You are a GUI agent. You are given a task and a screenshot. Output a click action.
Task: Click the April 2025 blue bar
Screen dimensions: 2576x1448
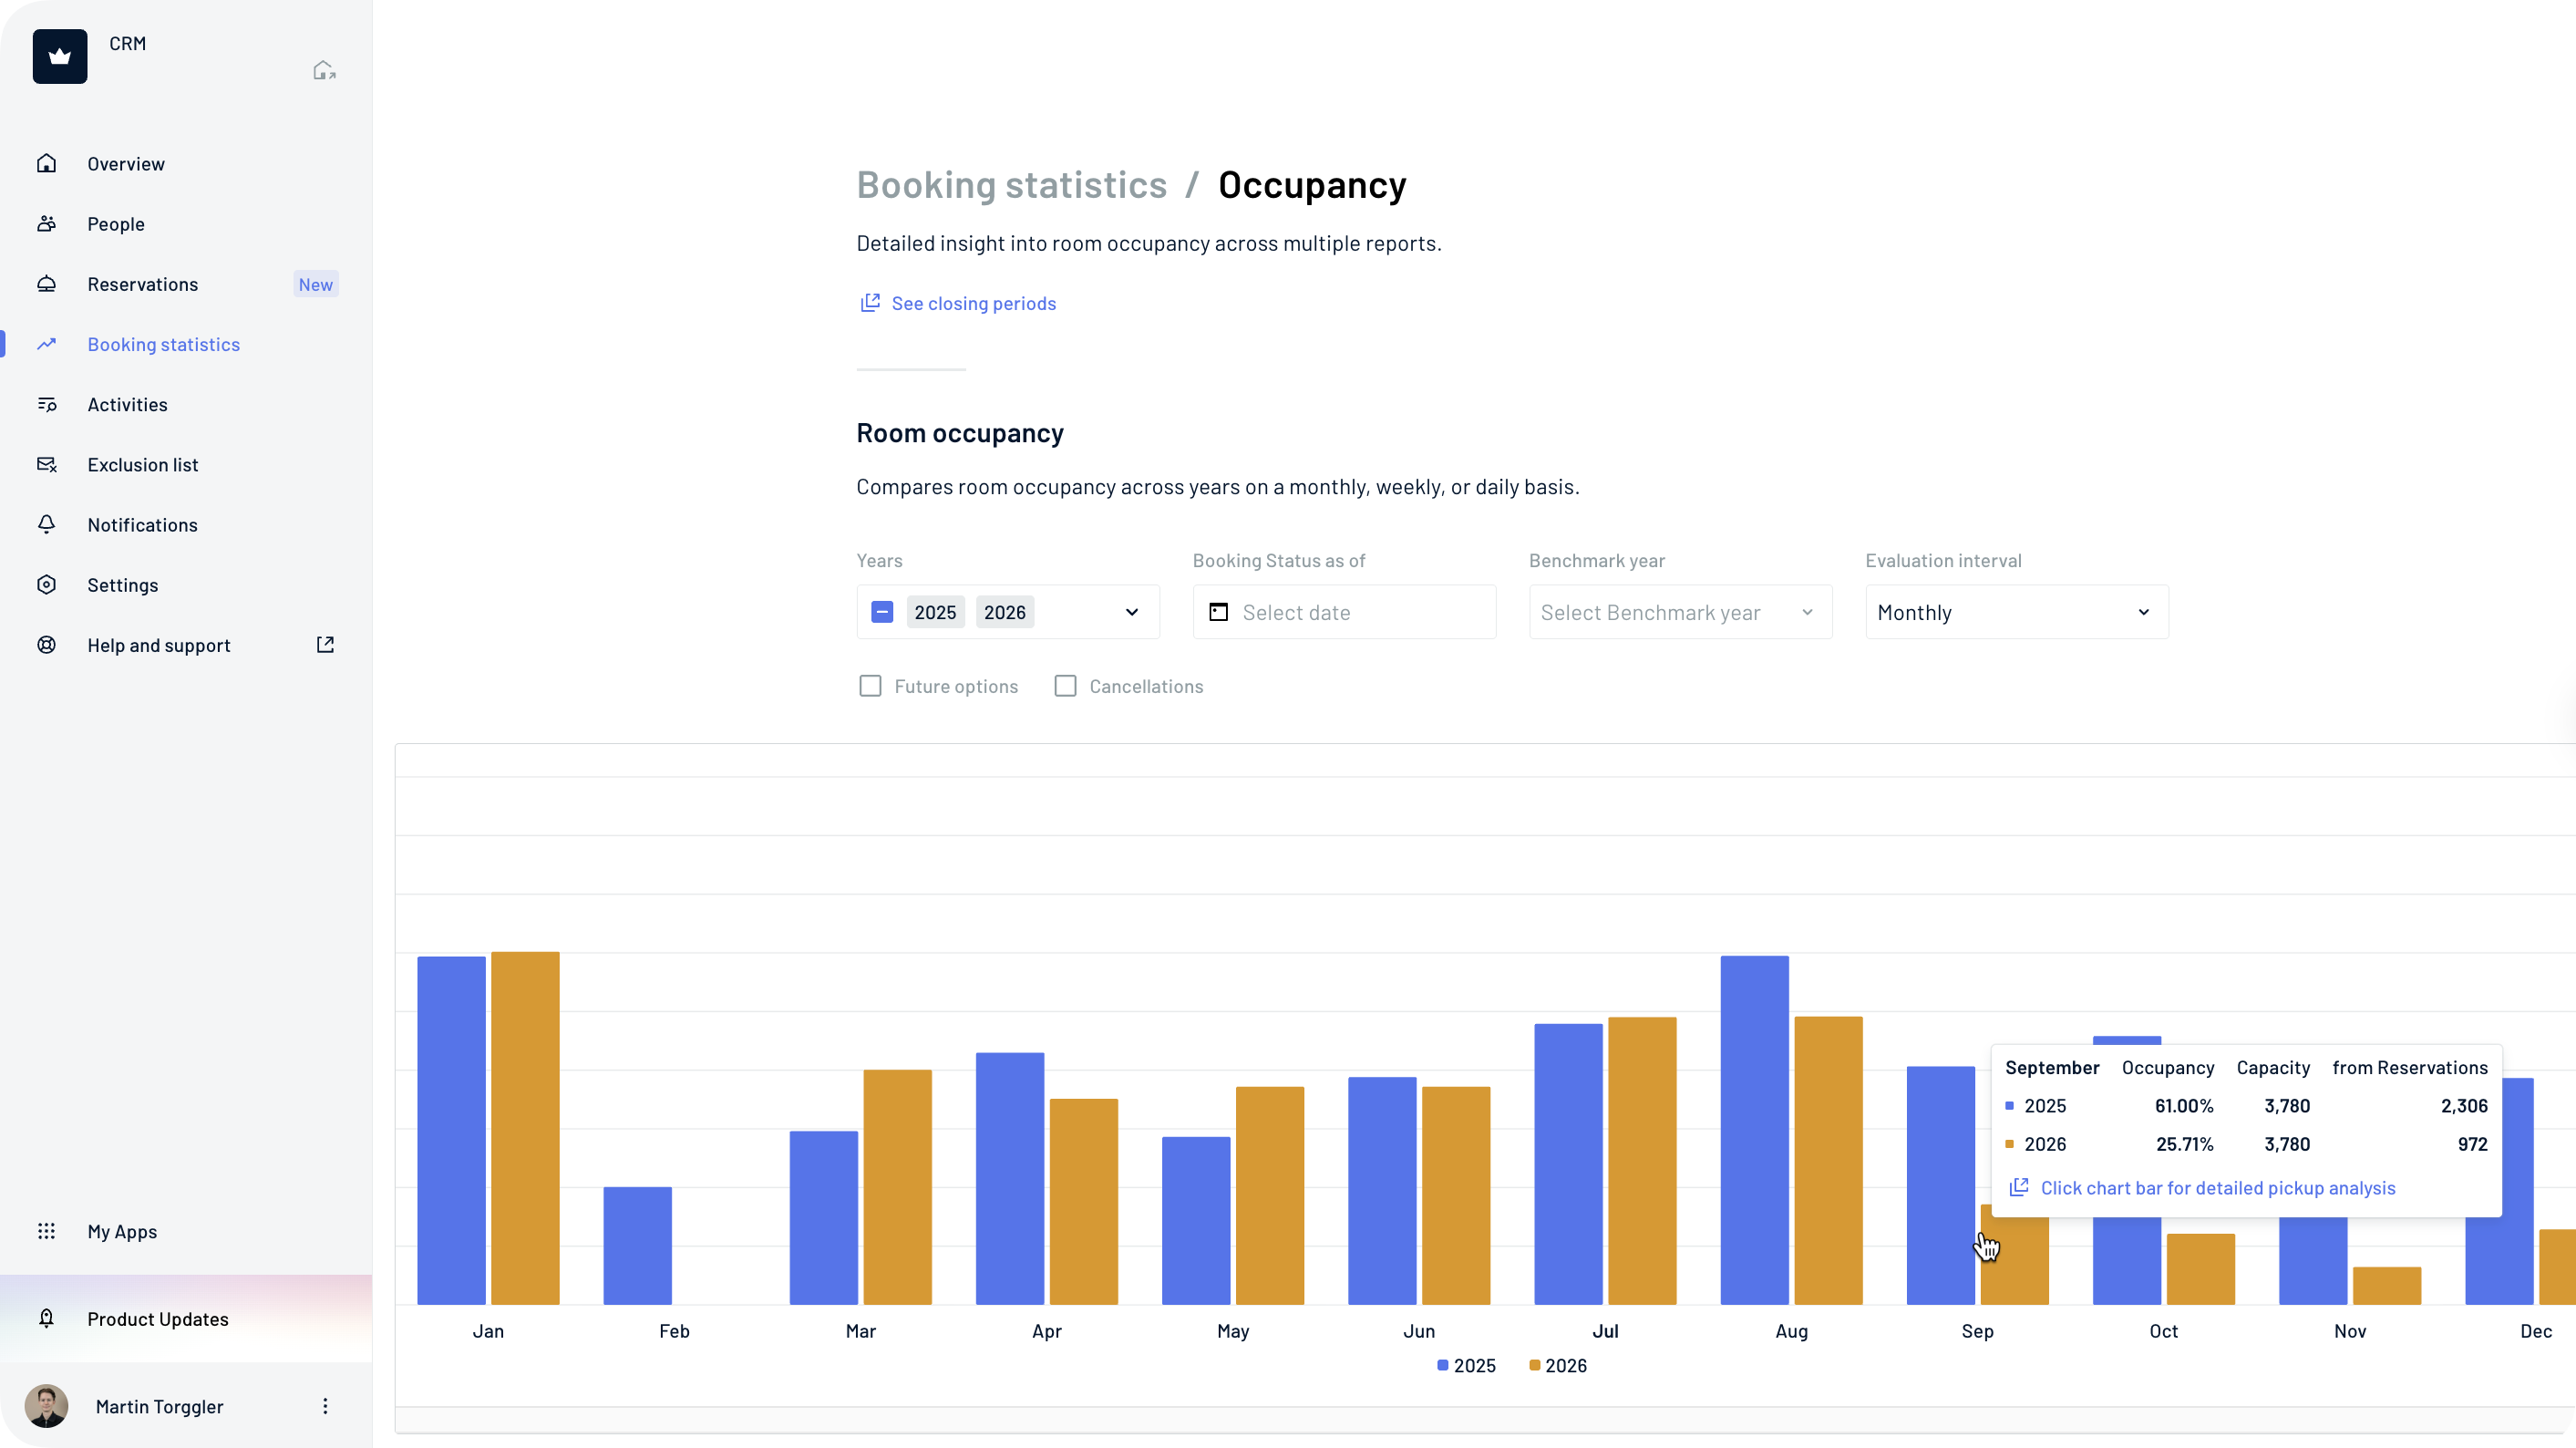[x=1010, y=1178]
